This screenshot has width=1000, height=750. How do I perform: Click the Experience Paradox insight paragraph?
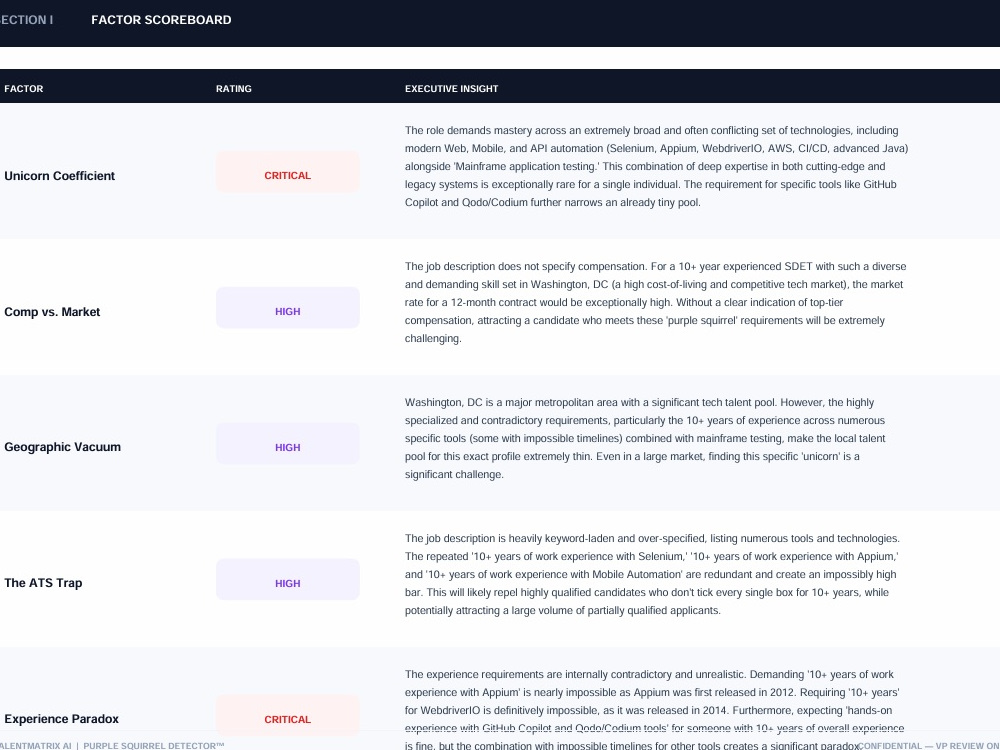[x=654, y=710]
